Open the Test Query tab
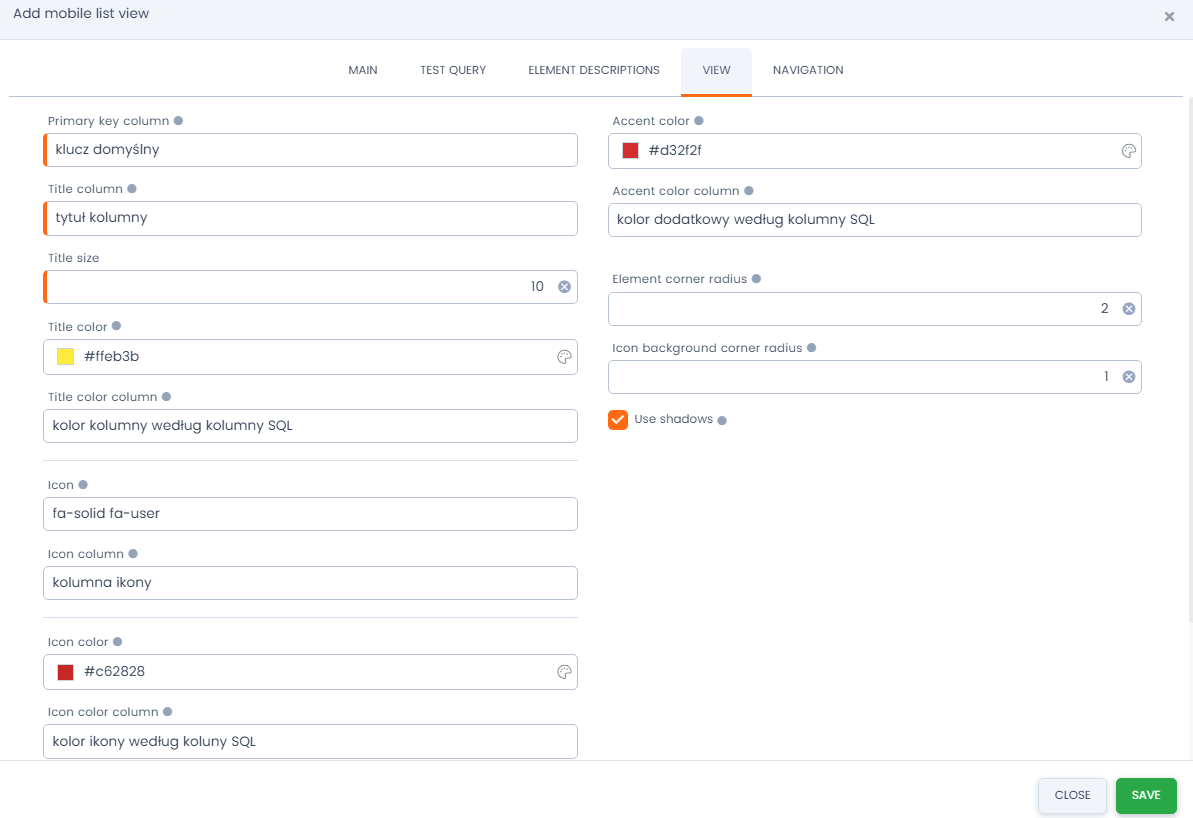Image resolution: width=1193 pixels, height=818 pixels. [x=453, y=70]
